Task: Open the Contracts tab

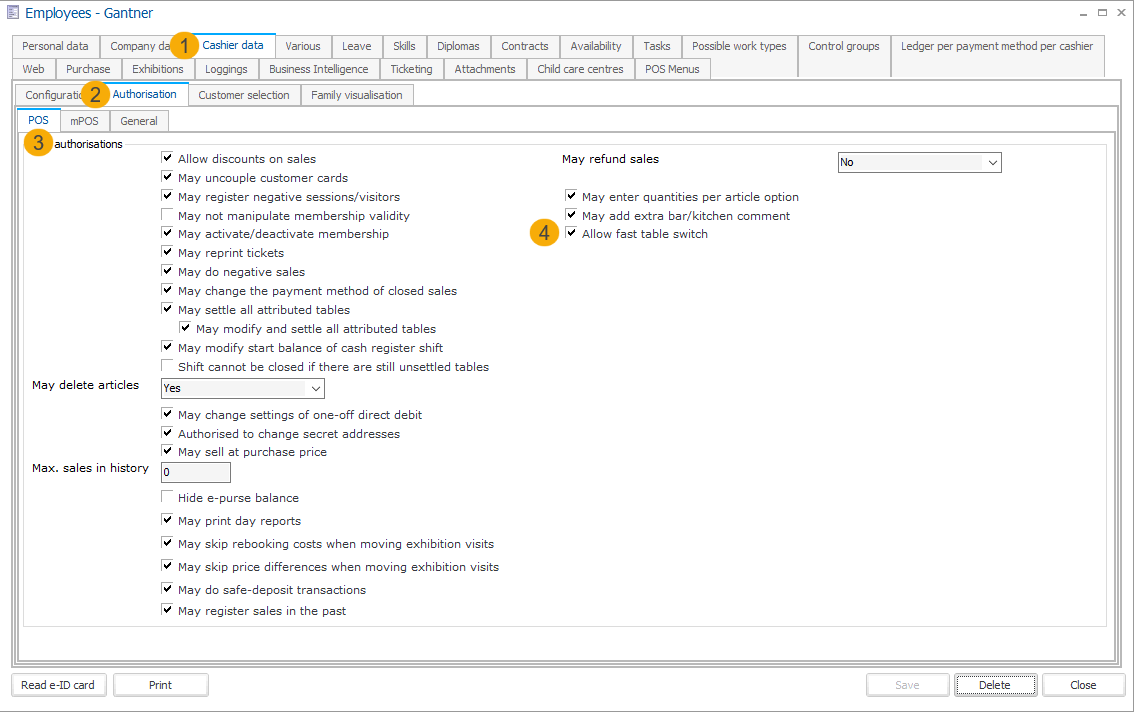Action: coord(524,46)
